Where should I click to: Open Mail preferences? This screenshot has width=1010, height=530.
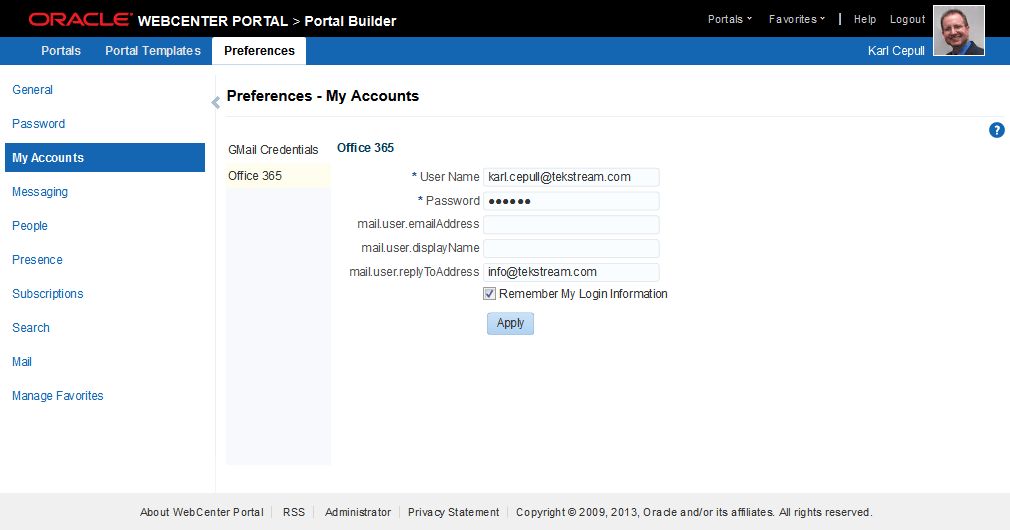(x=22, y=362)
